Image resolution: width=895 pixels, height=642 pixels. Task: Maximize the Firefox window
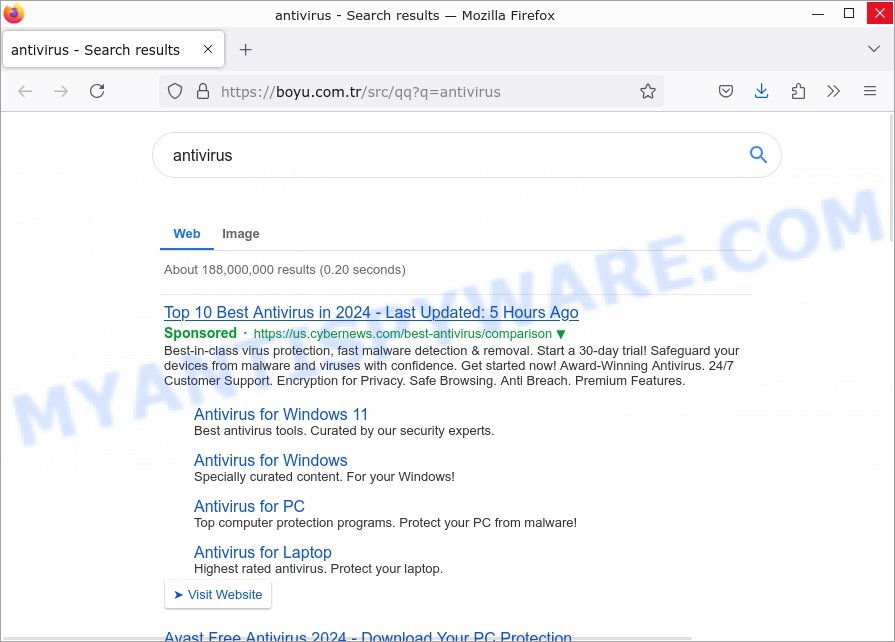click(x=849, y=13)
